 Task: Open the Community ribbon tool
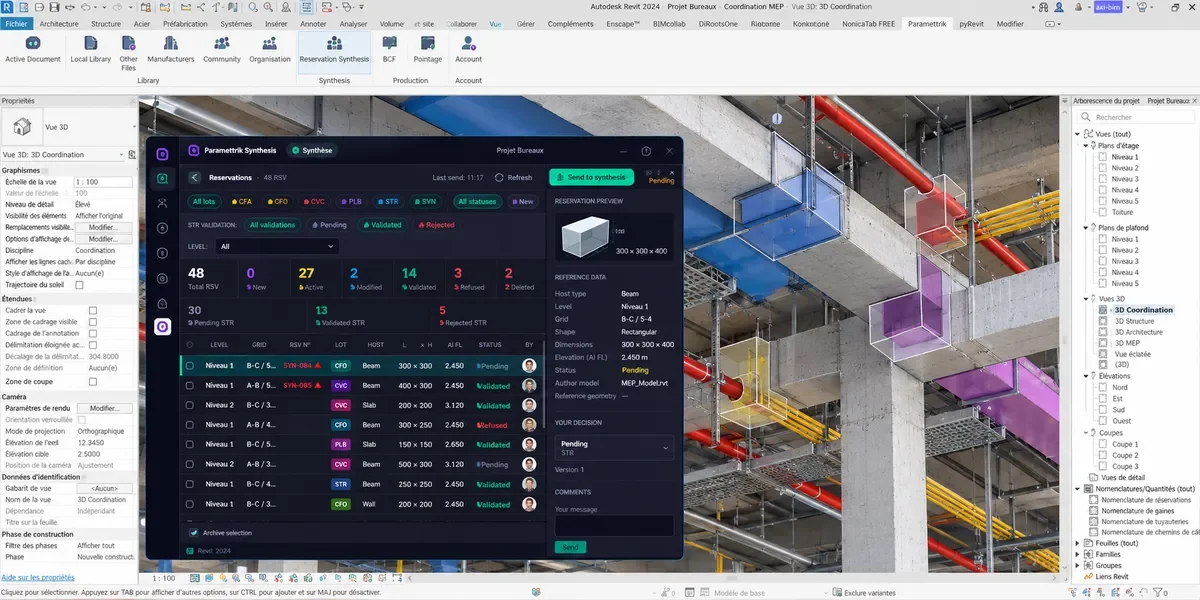(x=222, y=50)
